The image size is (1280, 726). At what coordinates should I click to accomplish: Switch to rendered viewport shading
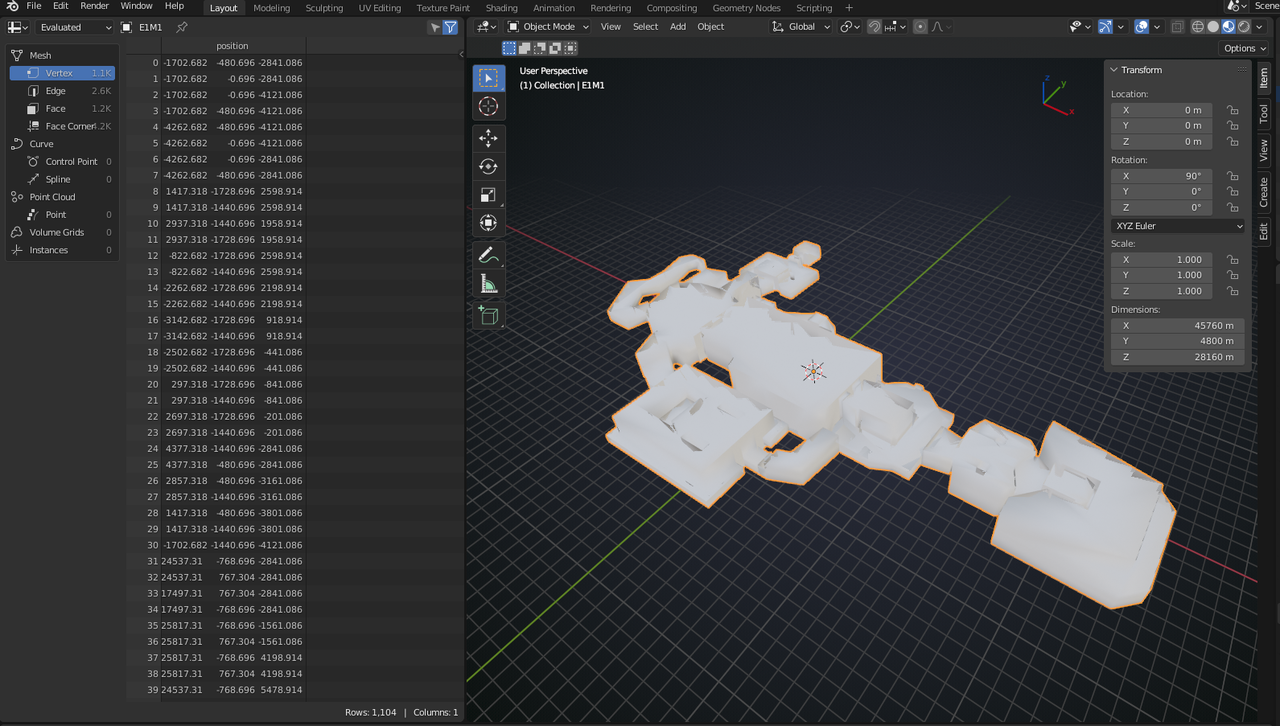coord(1243,27)
